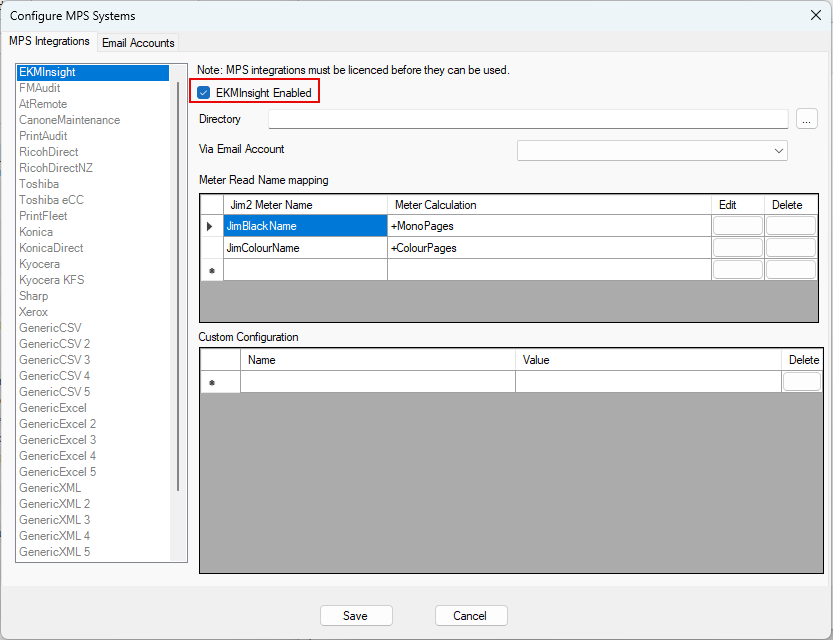The height and width of the screenshot is (640, 833).
Task: Click Jim2 Meter Name column header
Action: coord(305,205)
